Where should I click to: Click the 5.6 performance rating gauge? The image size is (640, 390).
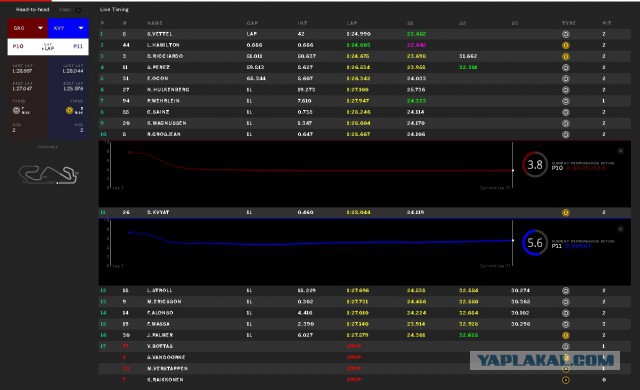(535, 243)
